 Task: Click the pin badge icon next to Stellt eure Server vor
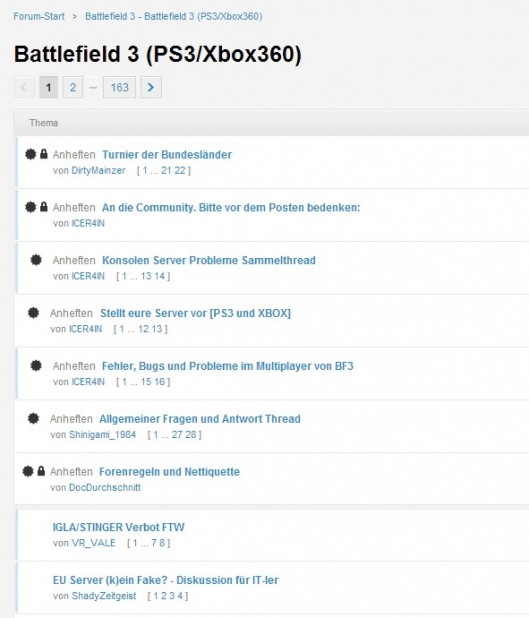34,313
